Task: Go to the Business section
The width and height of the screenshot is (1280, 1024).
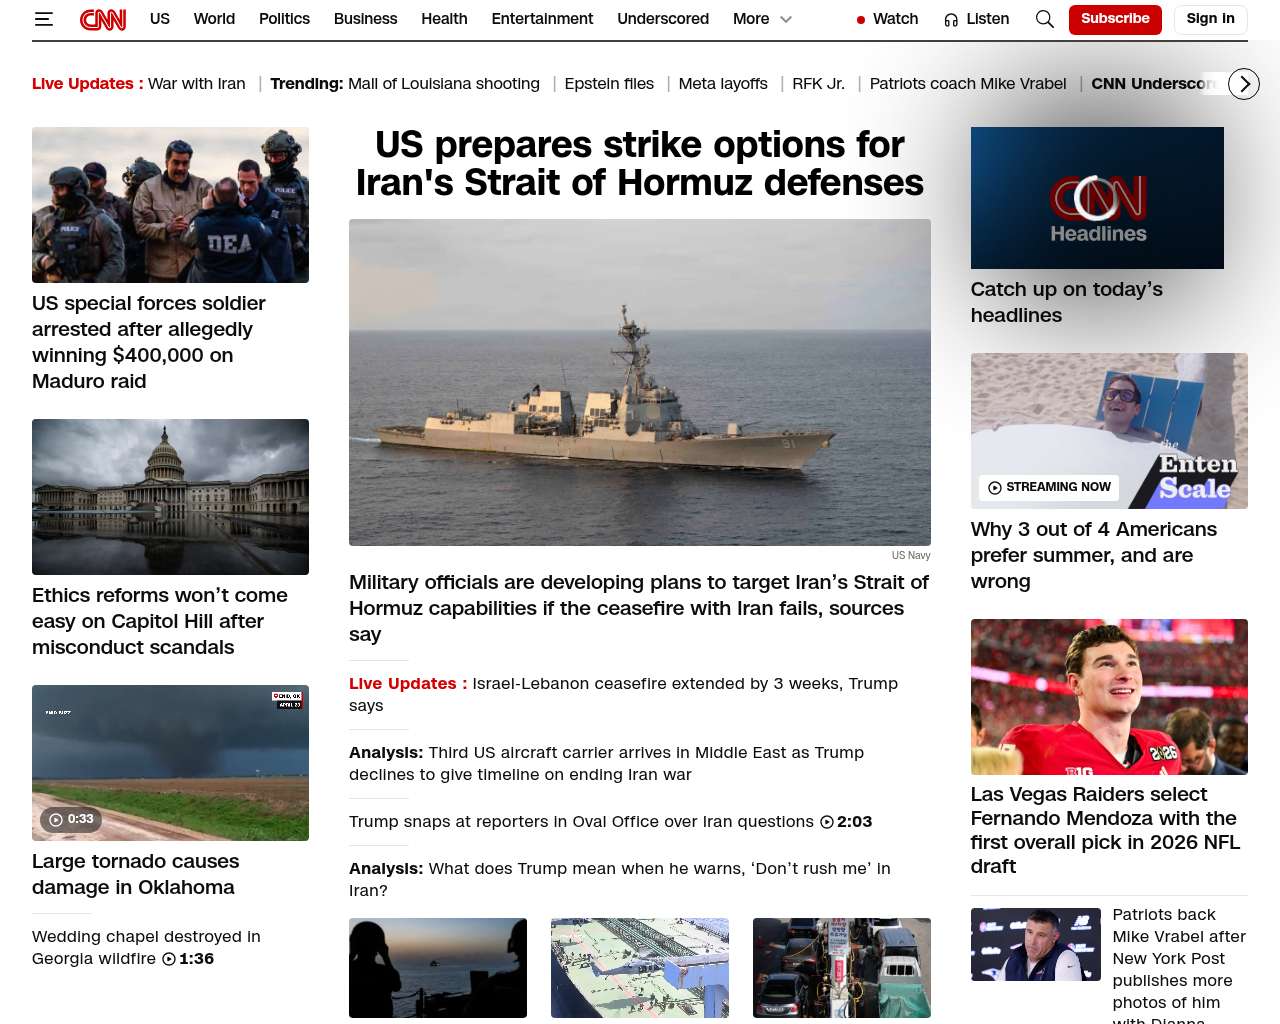Action: (x=365, y=19)
